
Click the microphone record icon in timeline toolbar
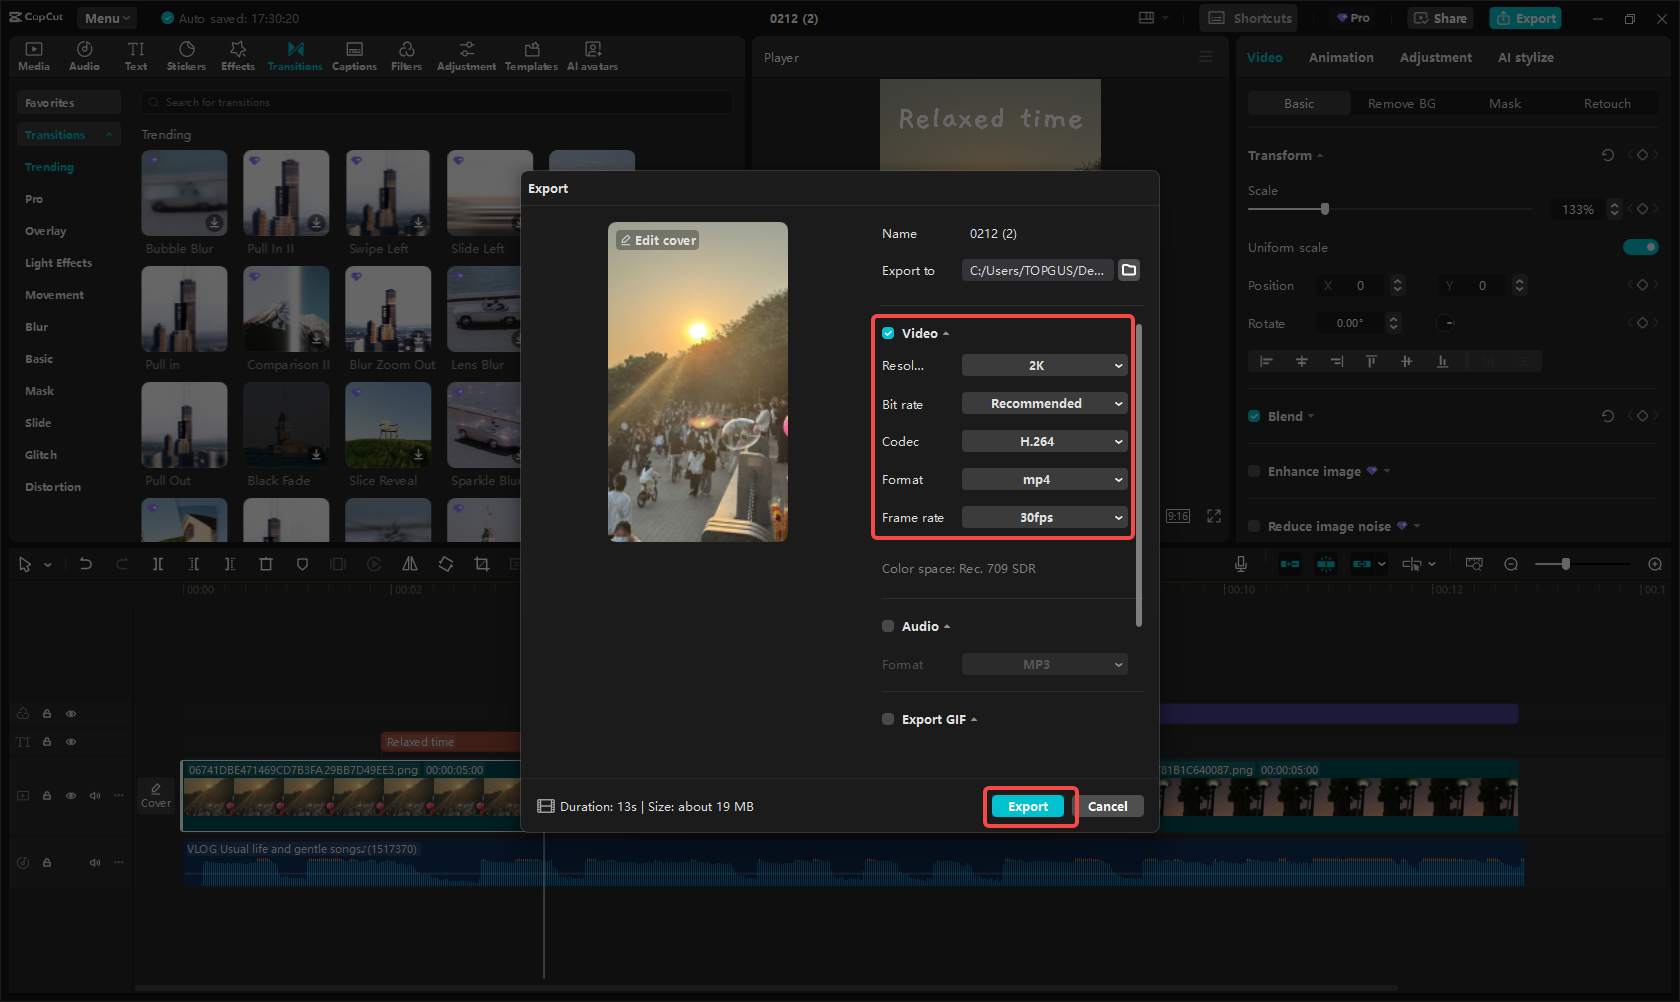click(1240, 564)
